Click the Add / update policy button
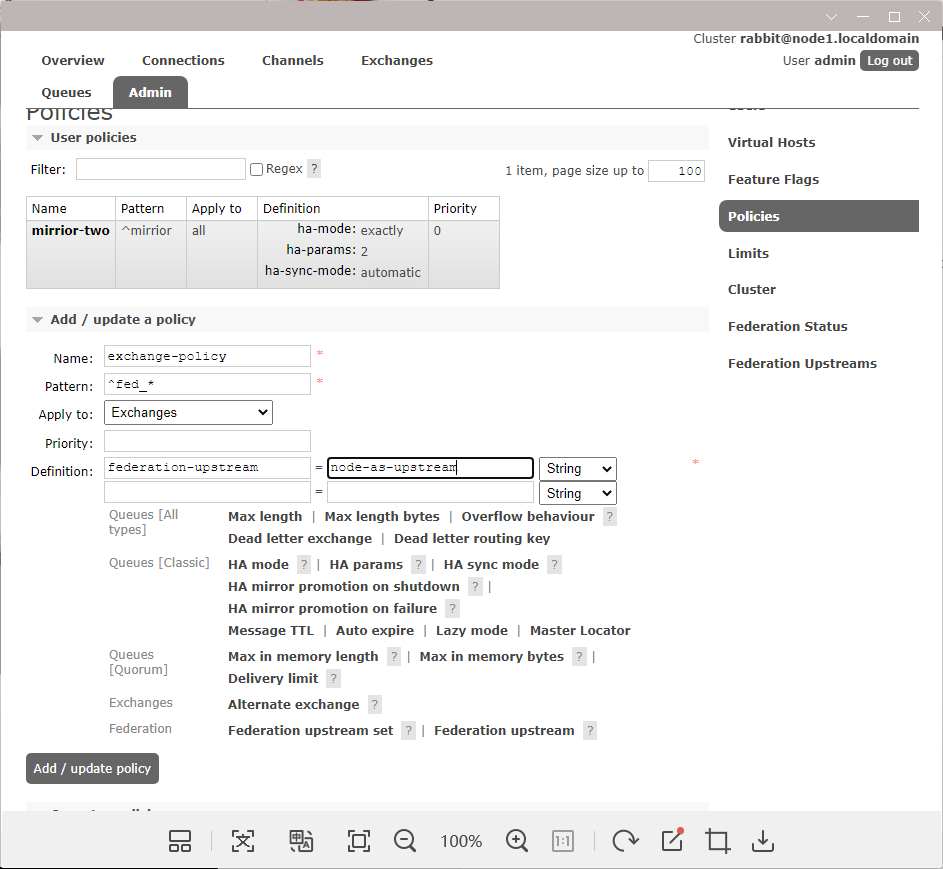The height and width of the screenshot is (869, 943). (x=92, y=769)
